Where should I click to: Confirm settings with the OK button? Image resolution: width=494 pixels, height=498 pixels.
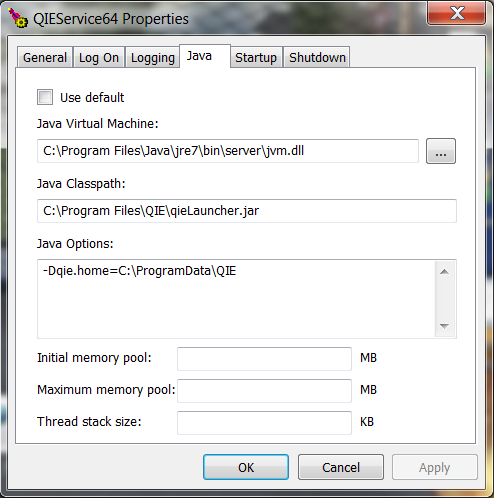246,467
